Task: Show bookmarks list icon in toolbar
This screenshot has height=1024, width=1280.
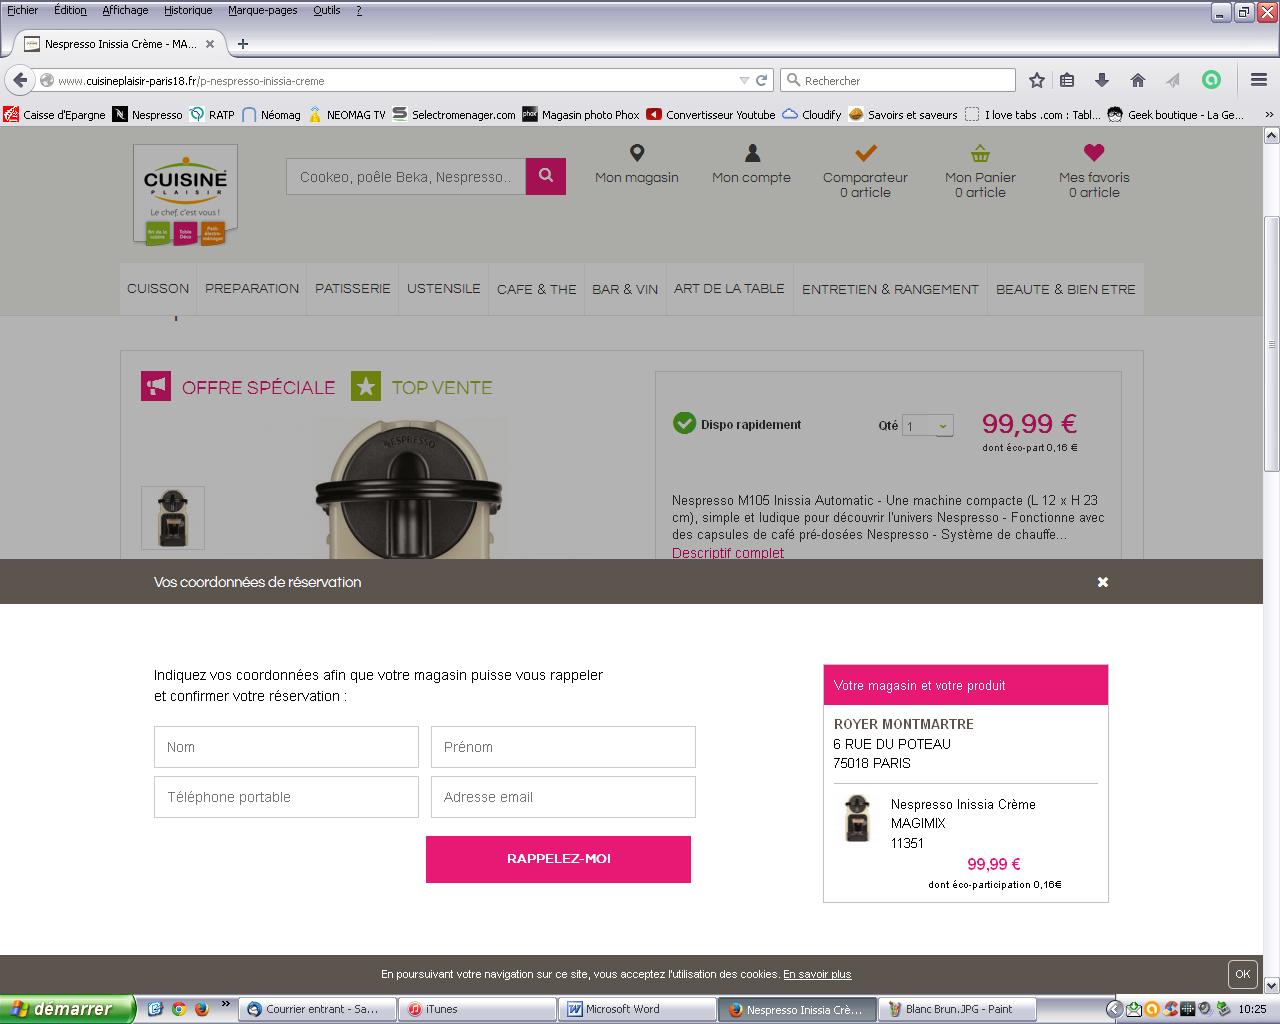Action: tap(1067, 80)
